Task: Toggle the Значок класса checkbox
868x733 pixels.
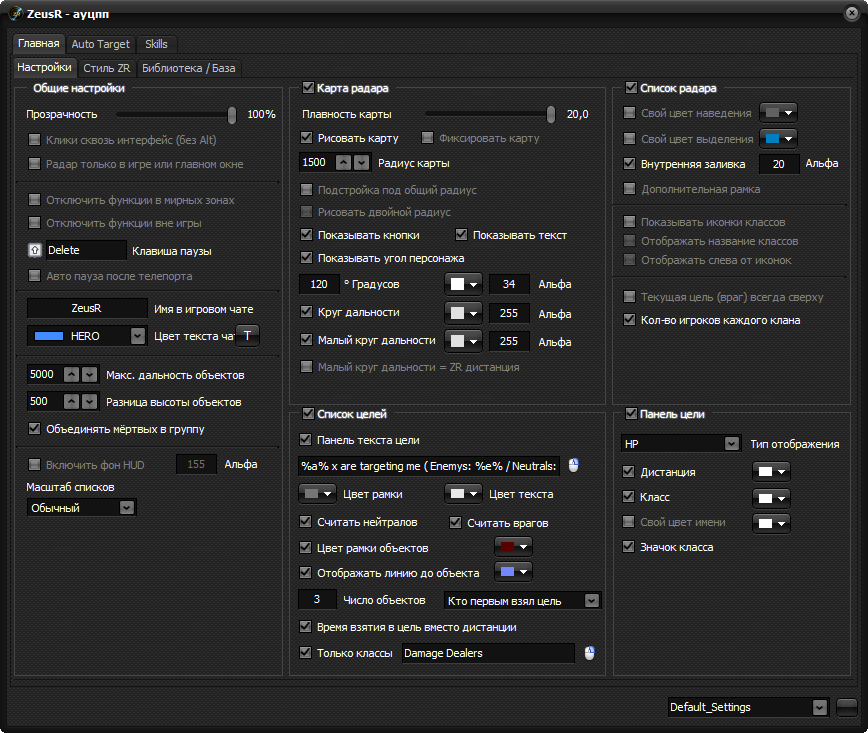Action: click(x=628, y=546)
